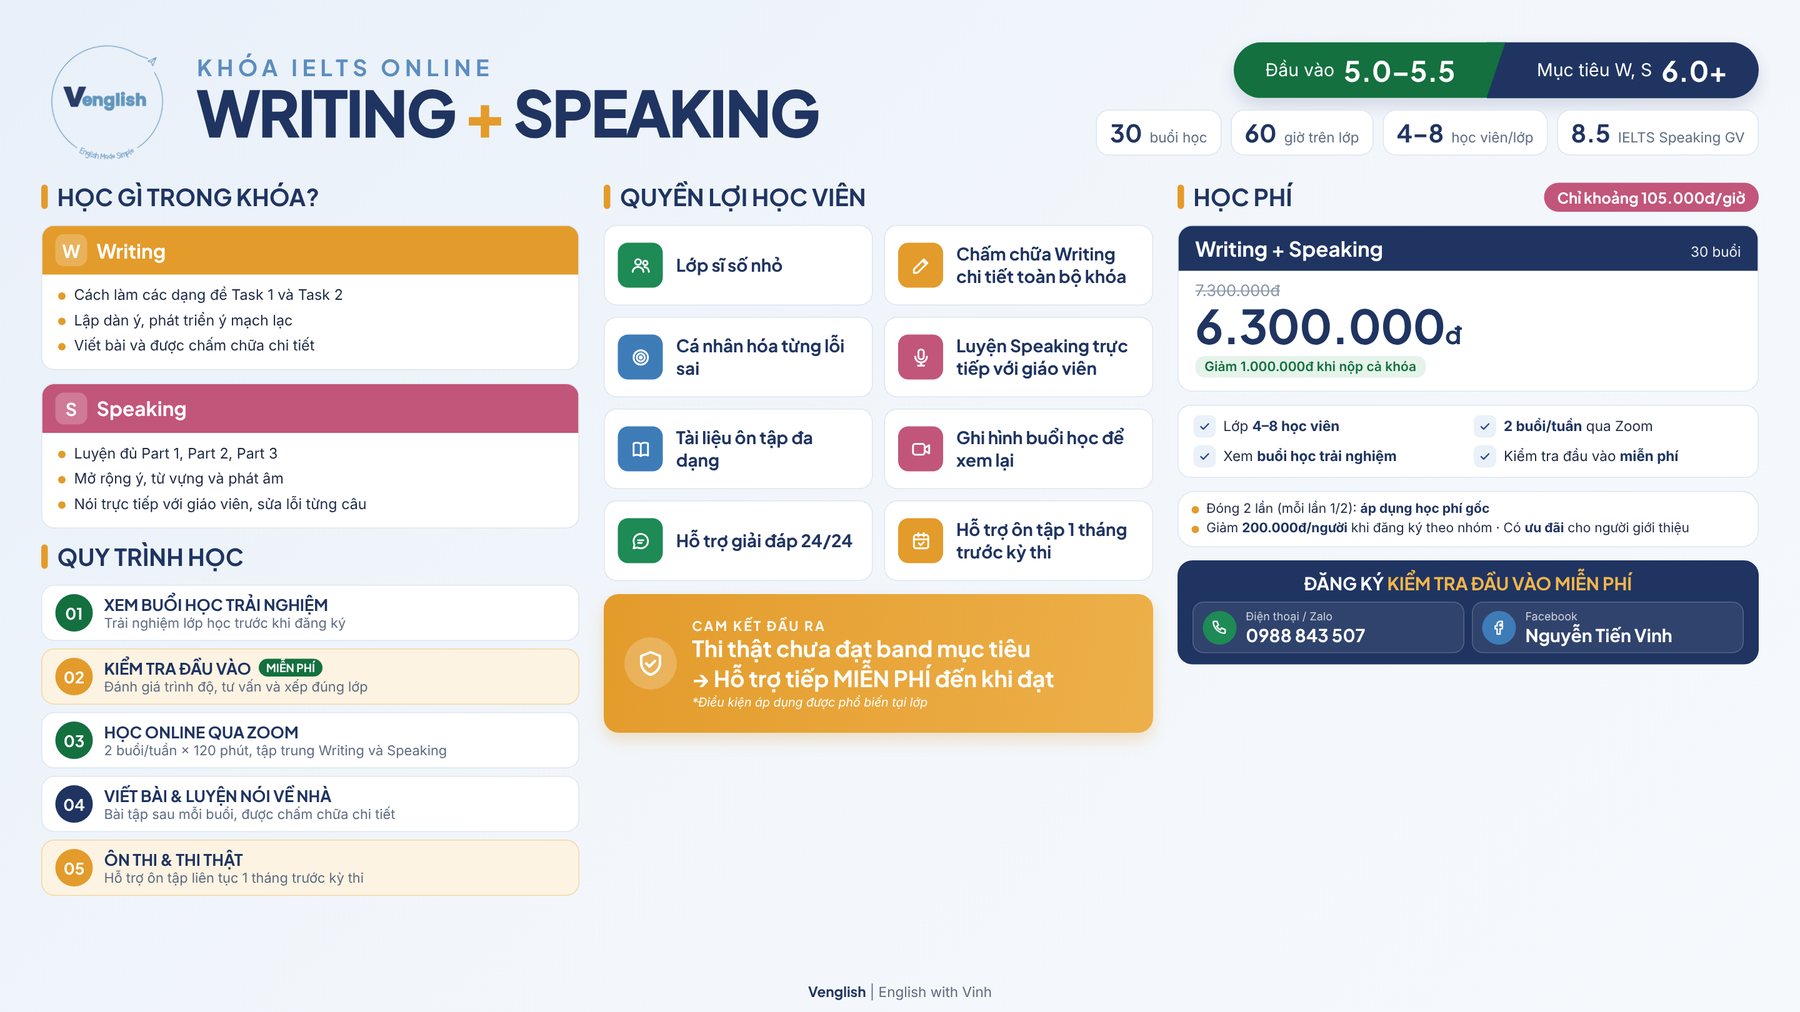Click the 03 step number circle
This screenshot has width=1800, height=1012.
74,741
